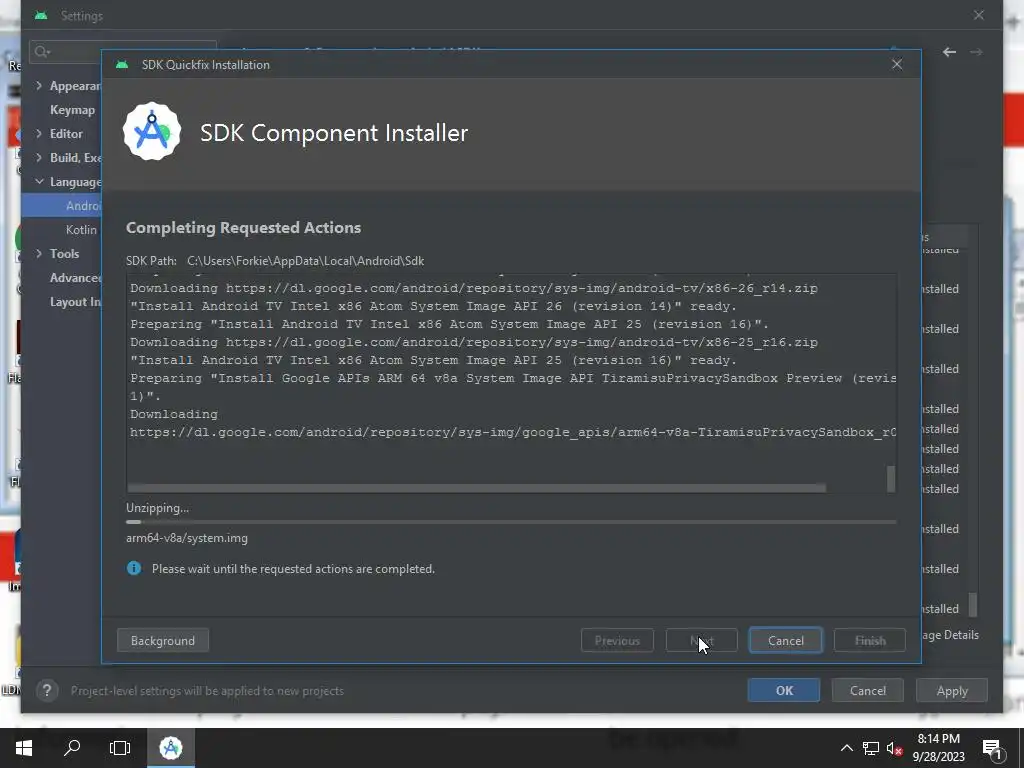Open the notification center icon
Viewport: 1024px width, 768px height.
[x=992, y=749]
